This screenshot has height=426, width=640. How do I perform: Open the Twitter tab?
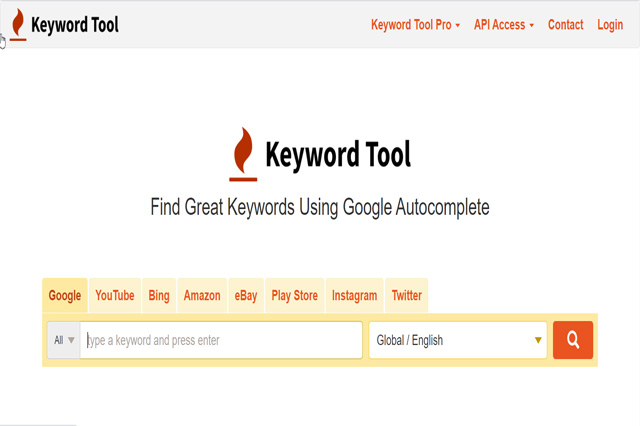pyautogui.click(x=407, y=296)
